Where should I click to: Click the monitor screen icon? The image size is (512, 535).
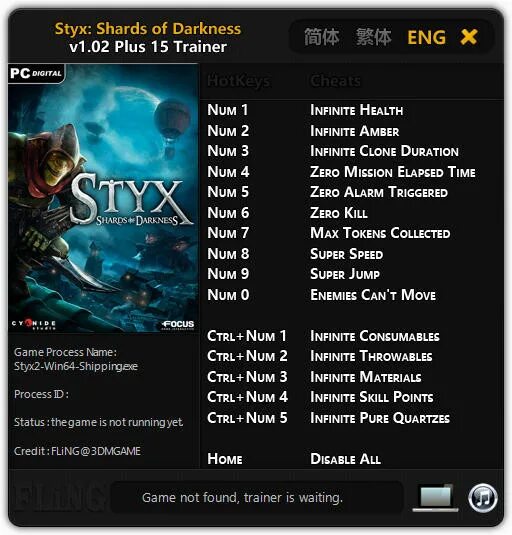click(436, 497)
